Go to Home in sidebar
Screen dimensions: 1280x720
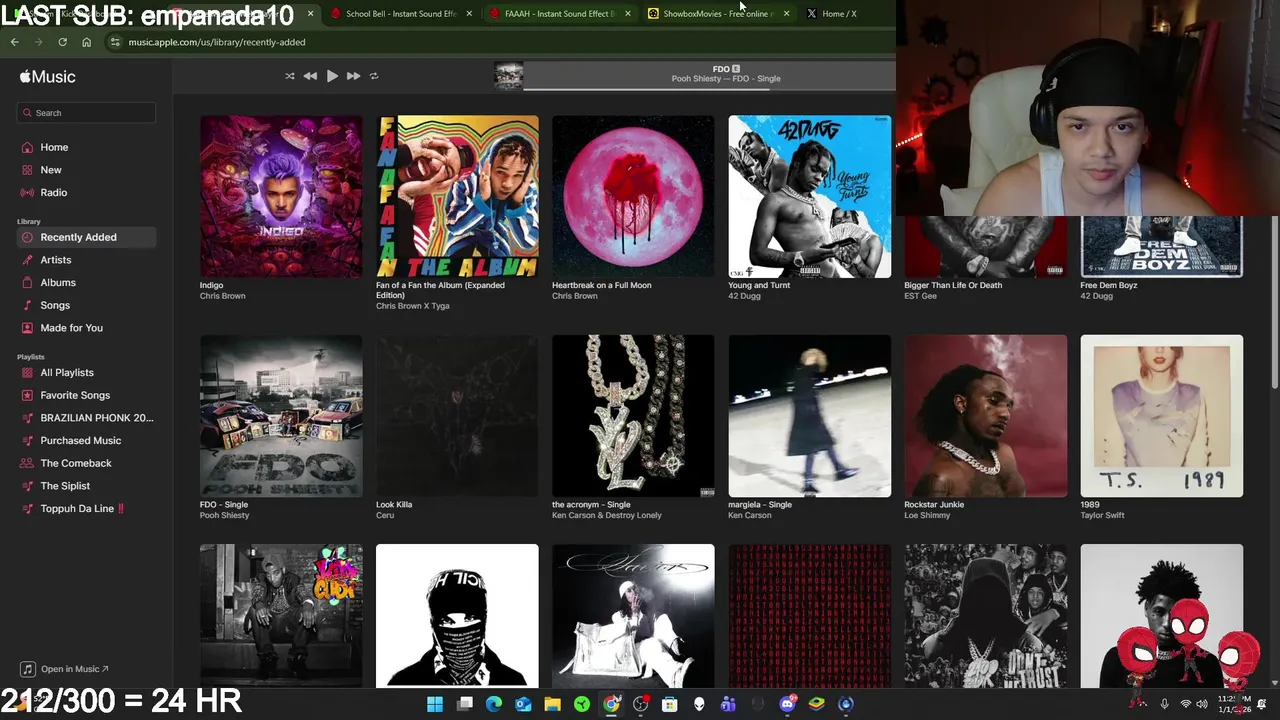coord(86,147)
